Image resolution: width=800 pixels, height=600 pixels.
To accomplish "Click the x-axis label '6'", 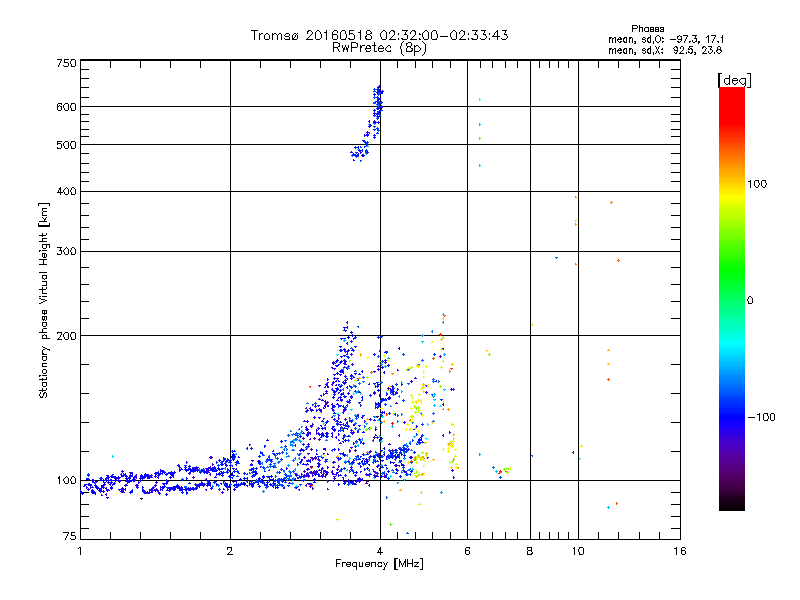I will coord(467,551).
